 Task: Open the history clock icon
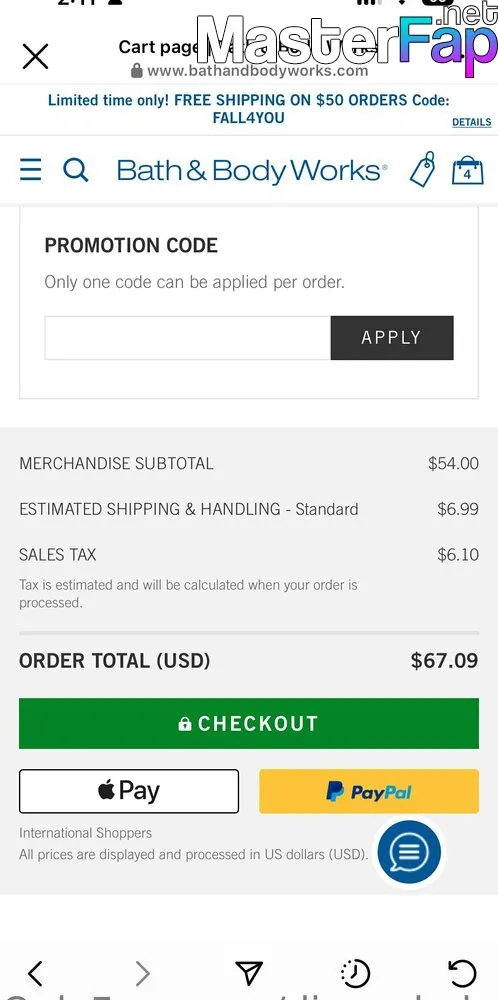click(355, 973)
